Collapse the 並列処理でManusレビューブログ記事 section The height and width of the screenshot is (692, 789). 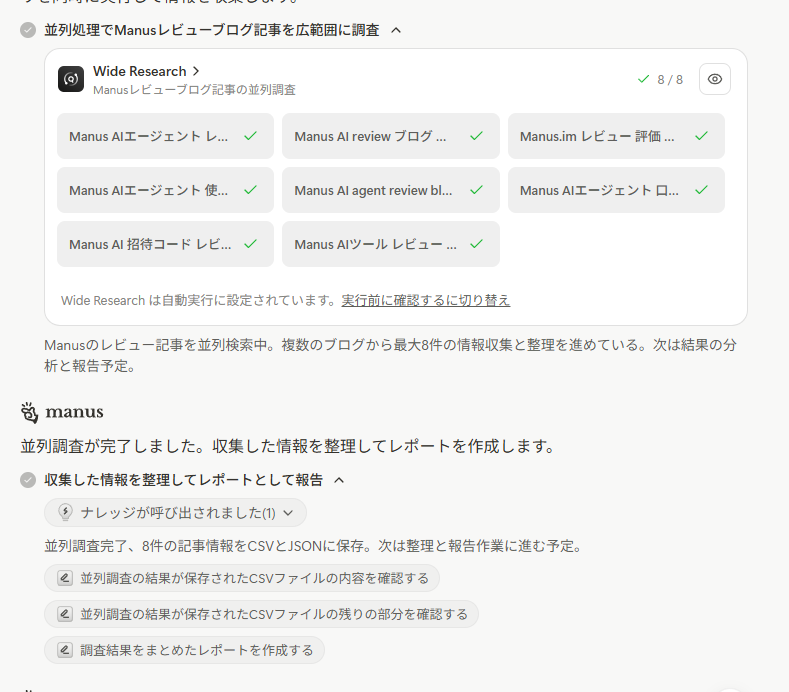click(x=396, y=30)
